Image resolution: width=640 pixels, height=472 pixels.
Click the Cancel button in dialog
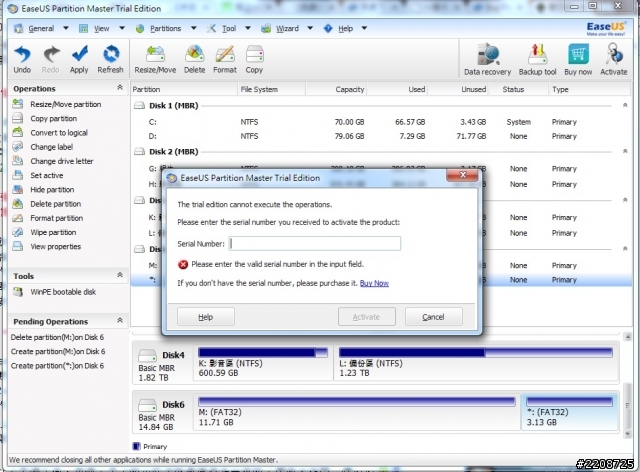point(433,317)
